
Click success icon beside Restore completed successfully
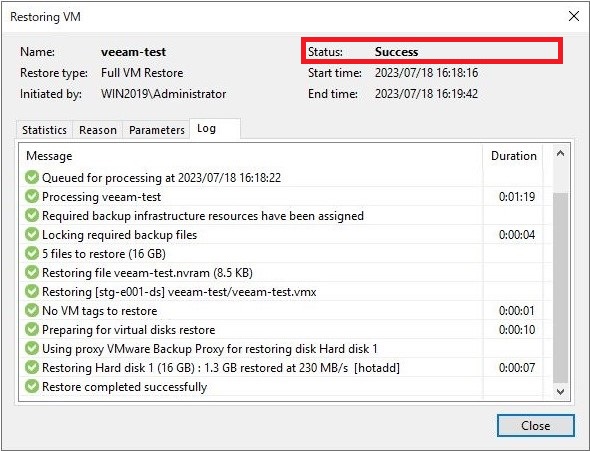tap(32, 386)
